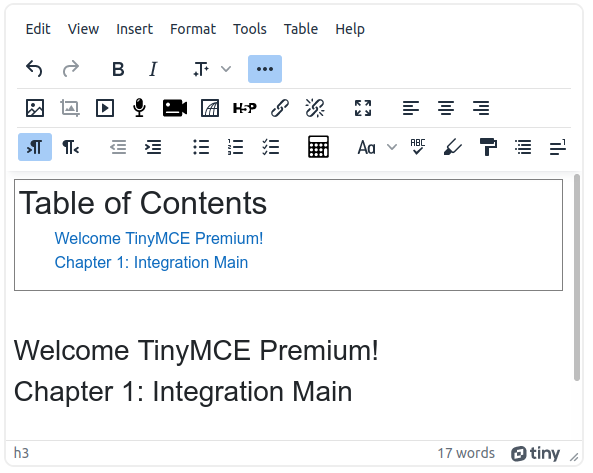Open the Table menu
Screen dimensions: 593x473
[x=301, y=29]
